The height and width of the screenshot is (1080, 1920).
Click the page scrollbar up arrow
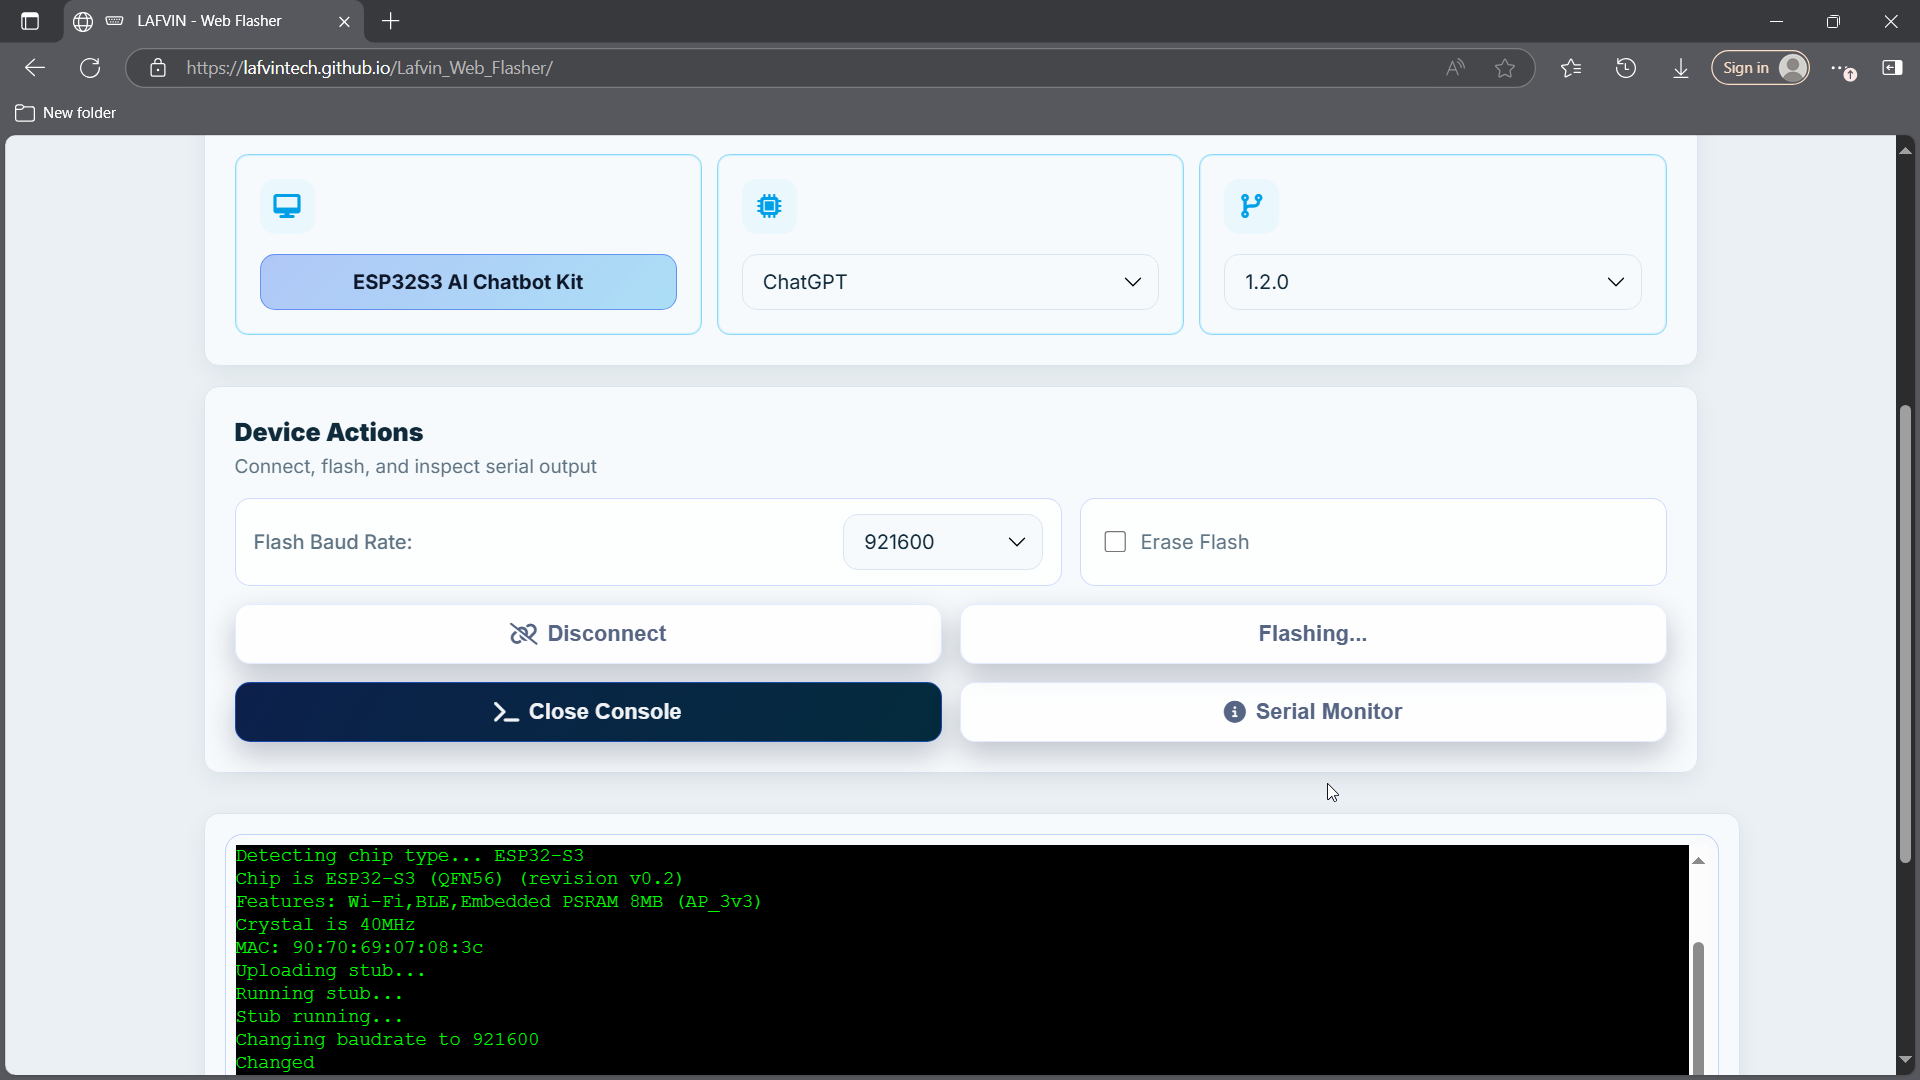[x=1906, y=151]
